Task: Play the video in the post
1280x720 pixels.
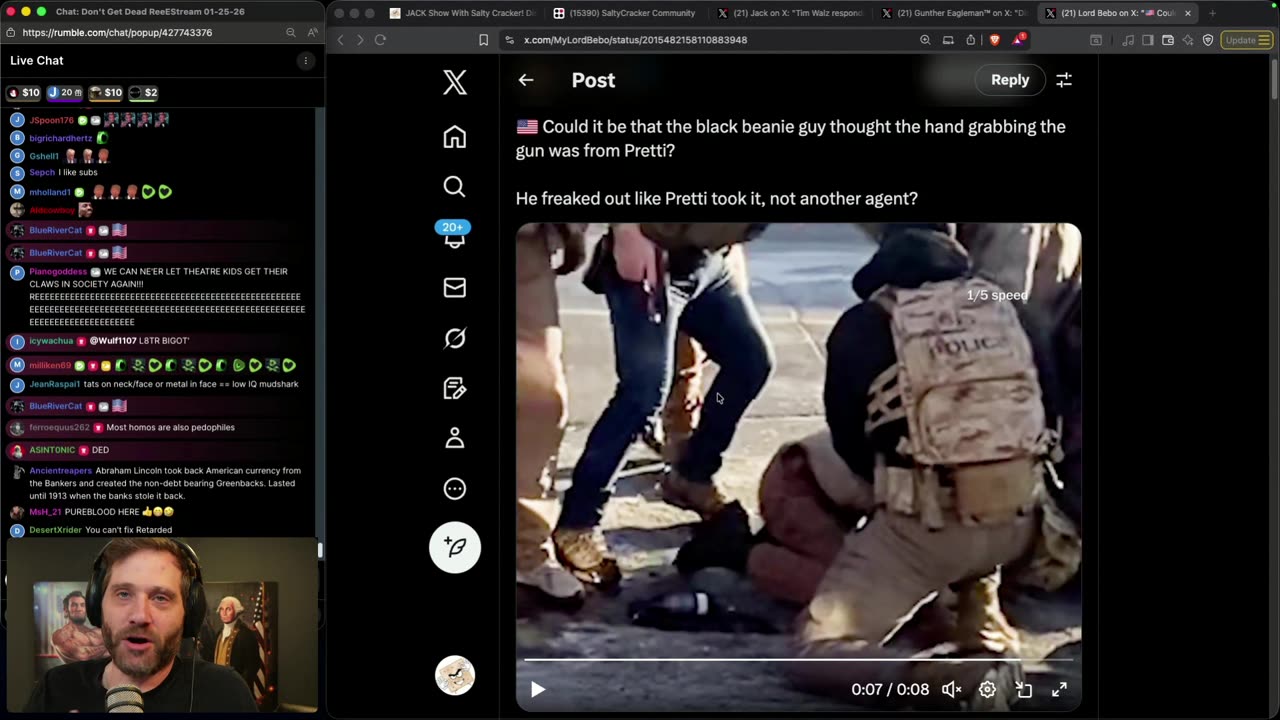Action: pos(537,689)
